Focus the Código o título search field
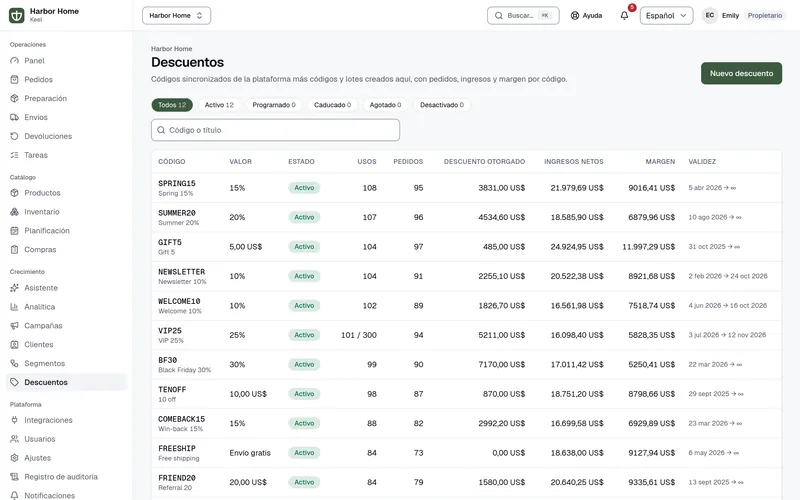Image resolution: width=800 pixels, height=500 pixels. (276, 130)
